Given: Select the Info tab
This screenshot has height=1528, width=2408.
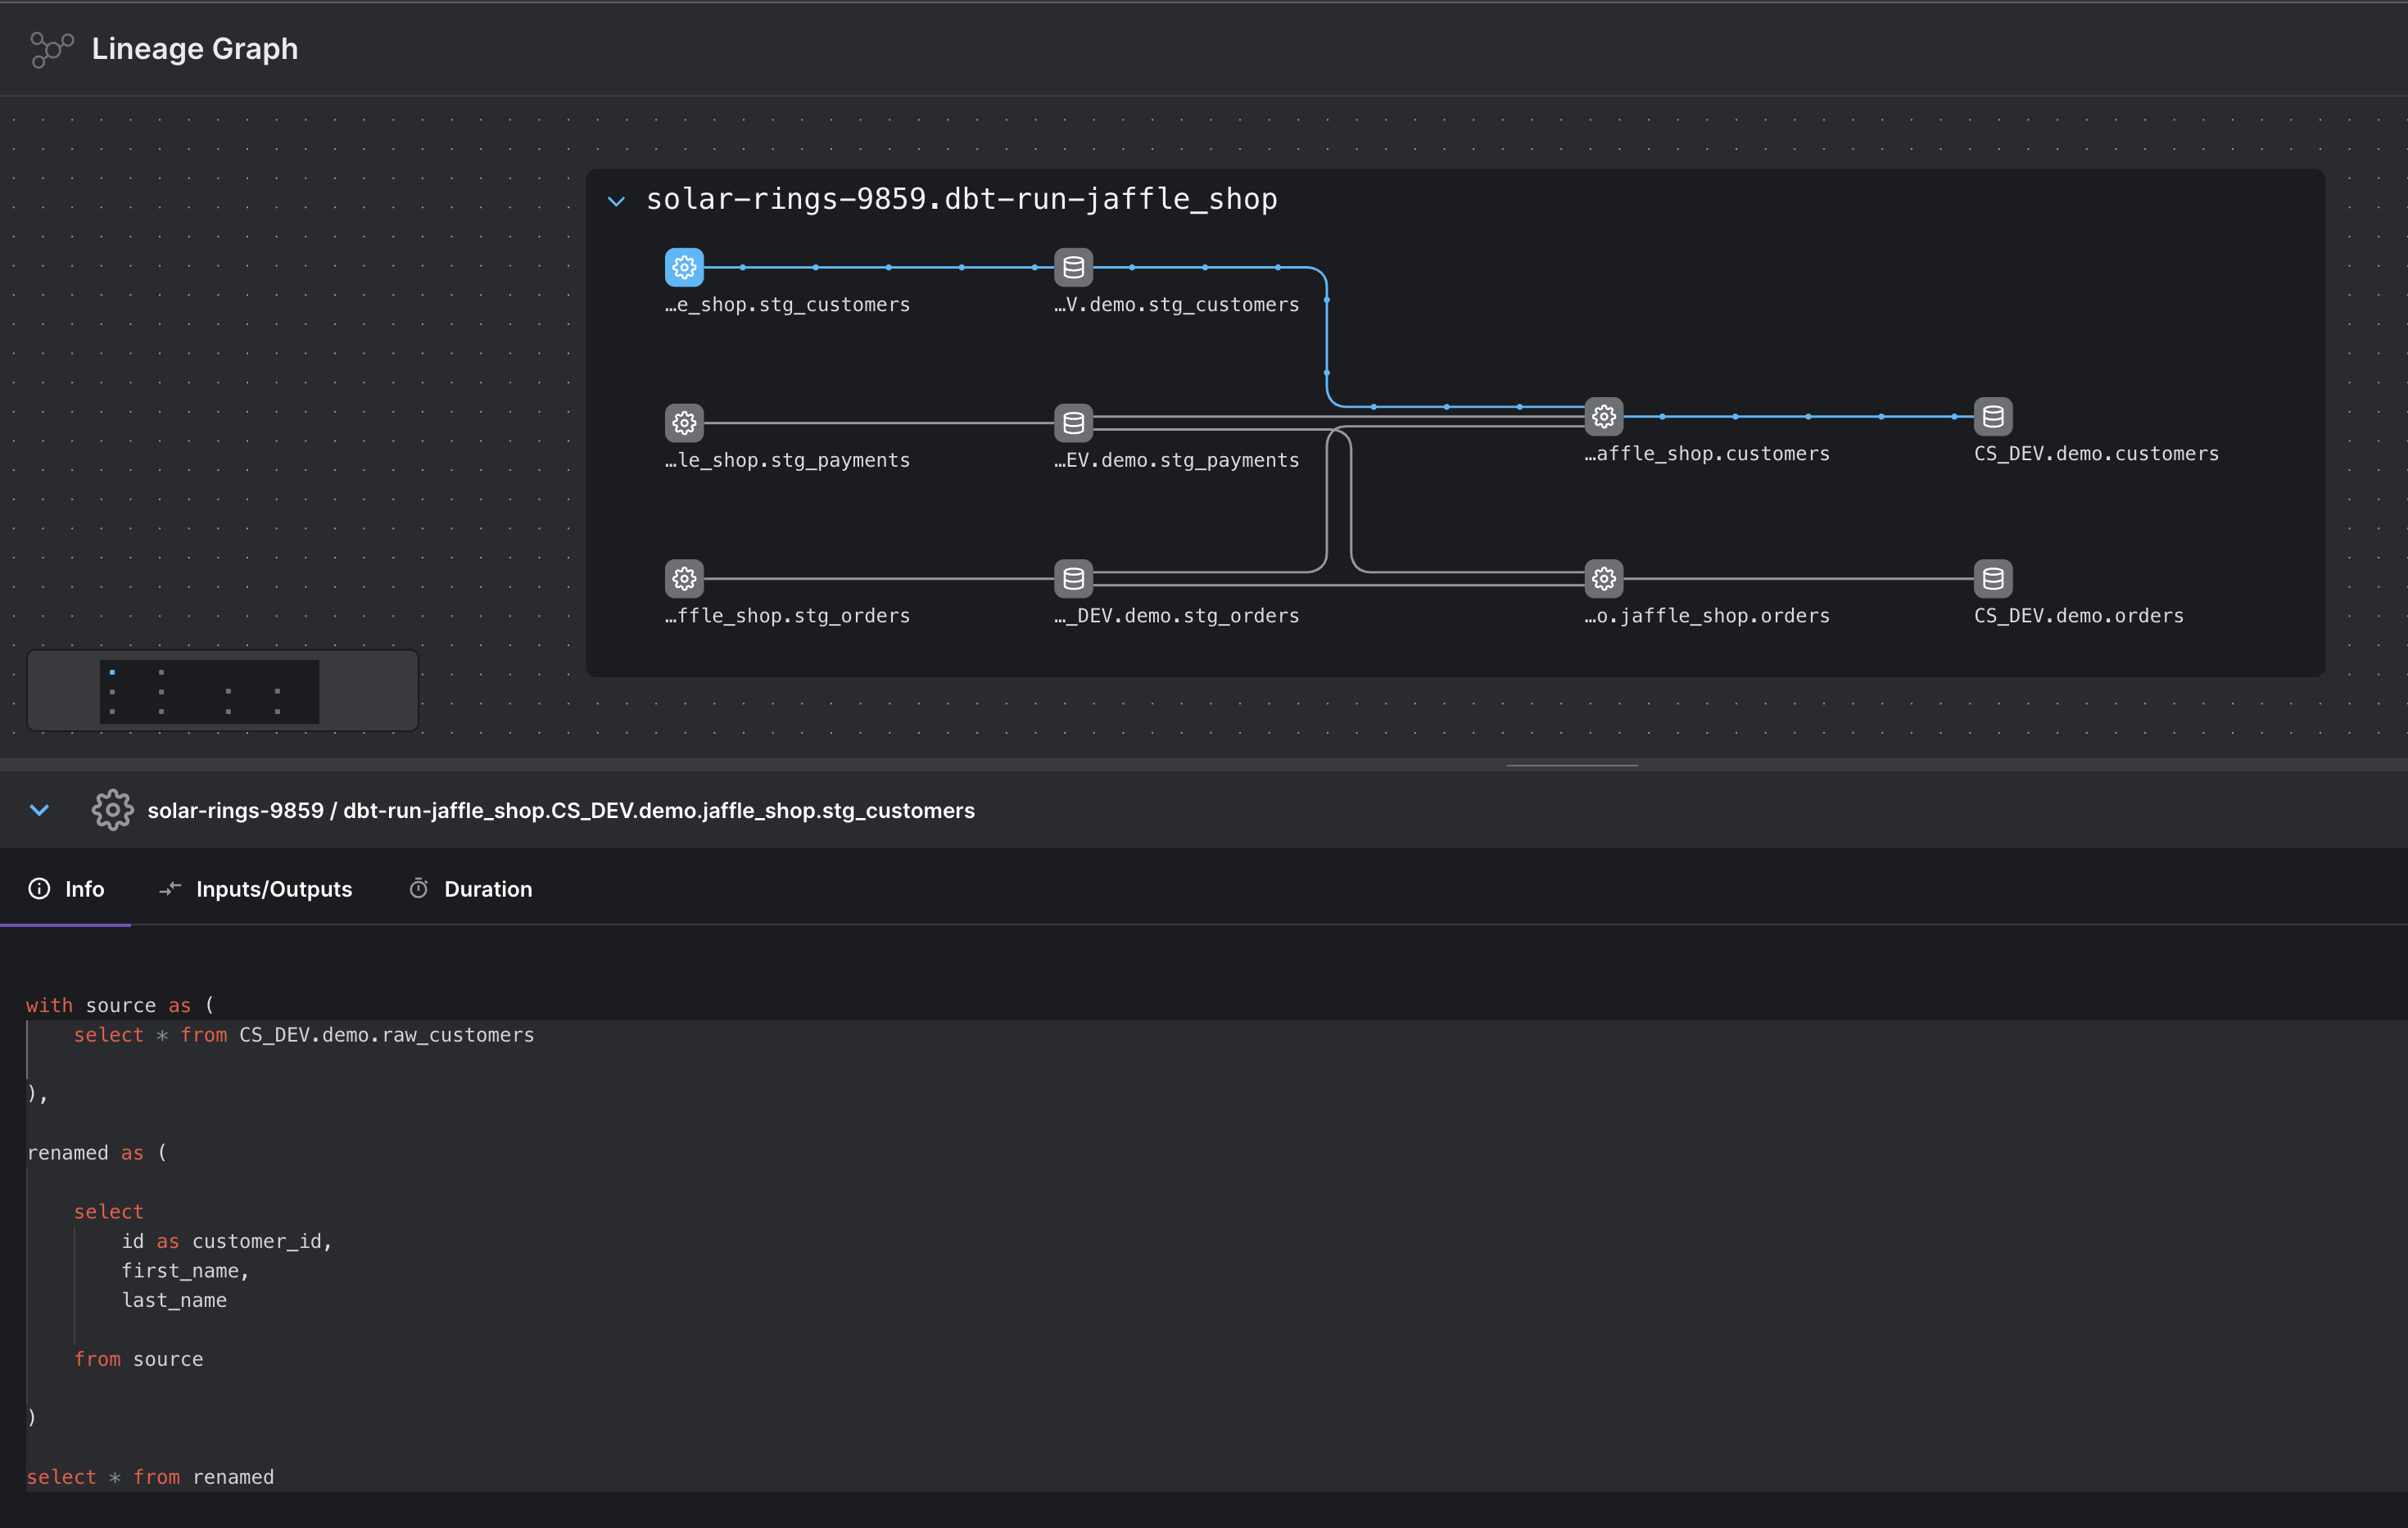Looking at the screenshot, I should [66, 888].
